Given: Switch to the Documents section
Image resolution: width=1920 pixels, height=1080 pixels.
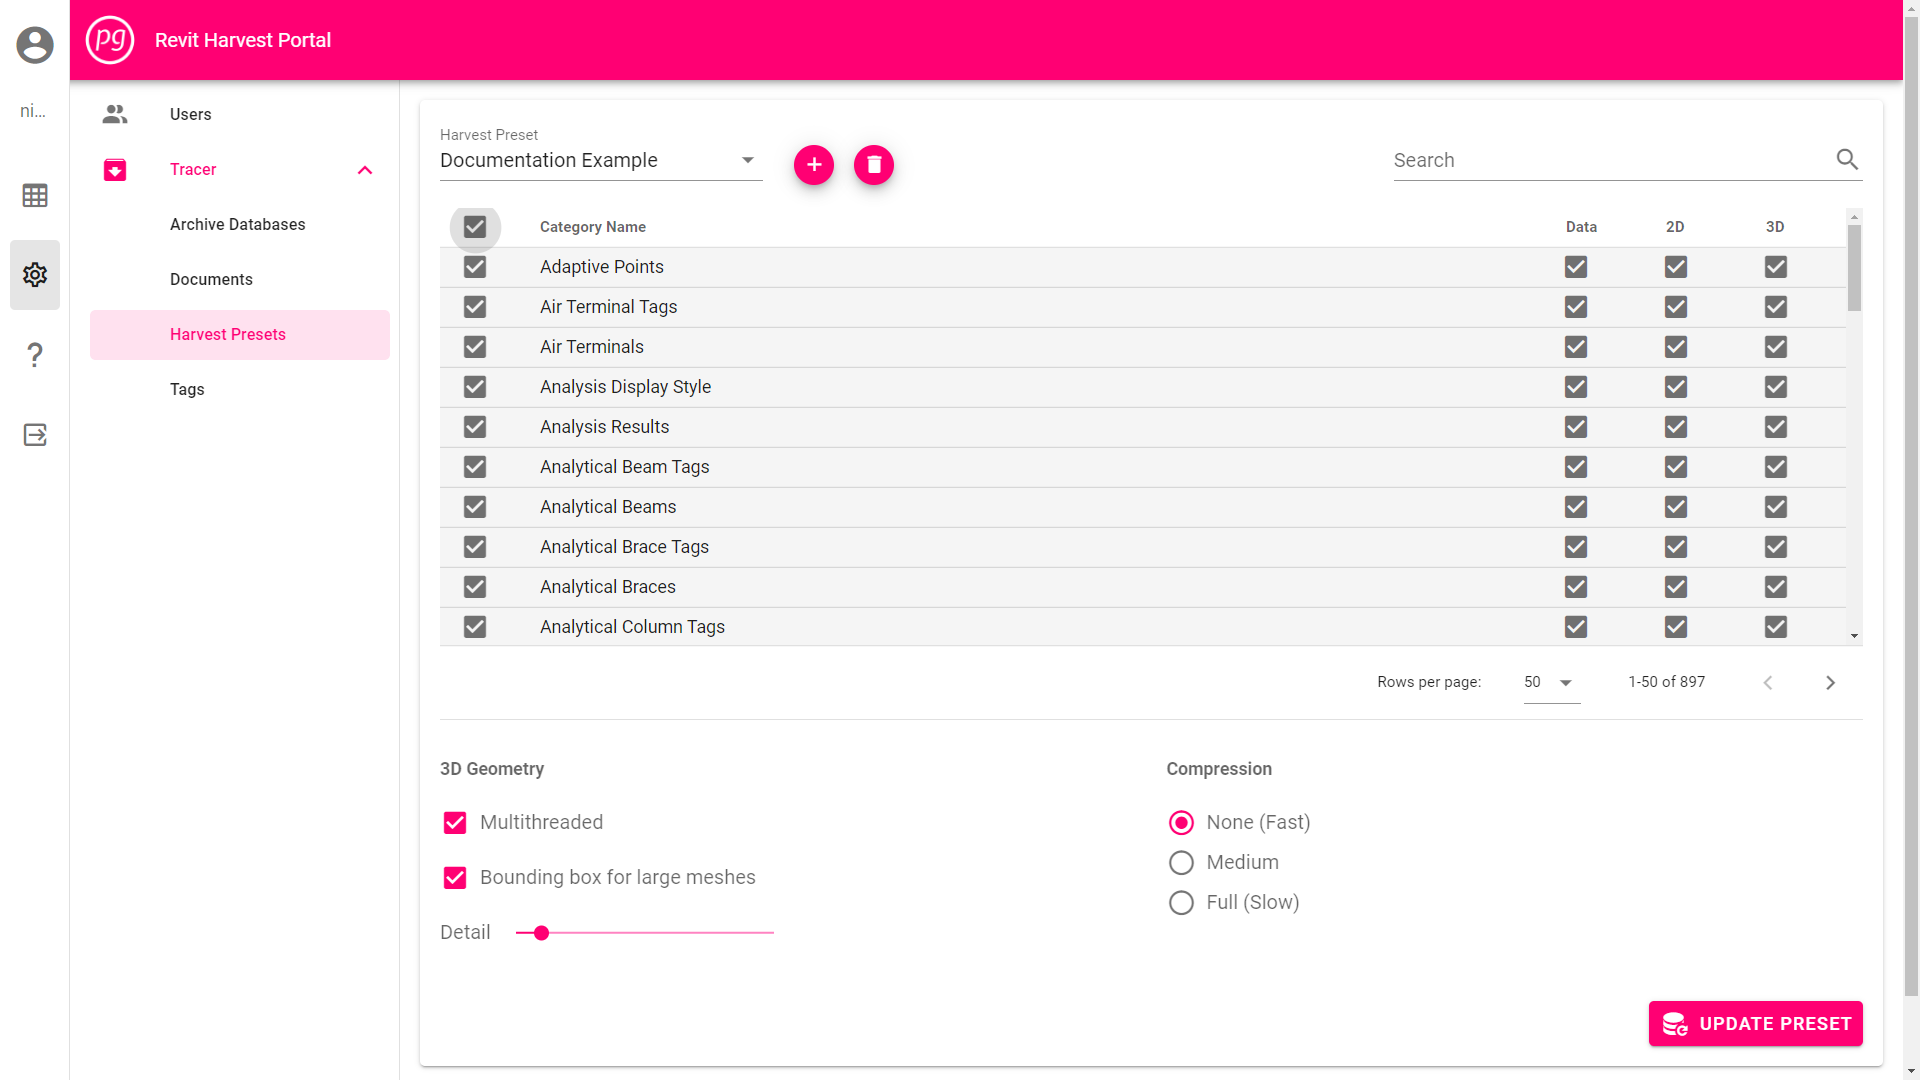Looking at the screenshot, I should point(211,279).
